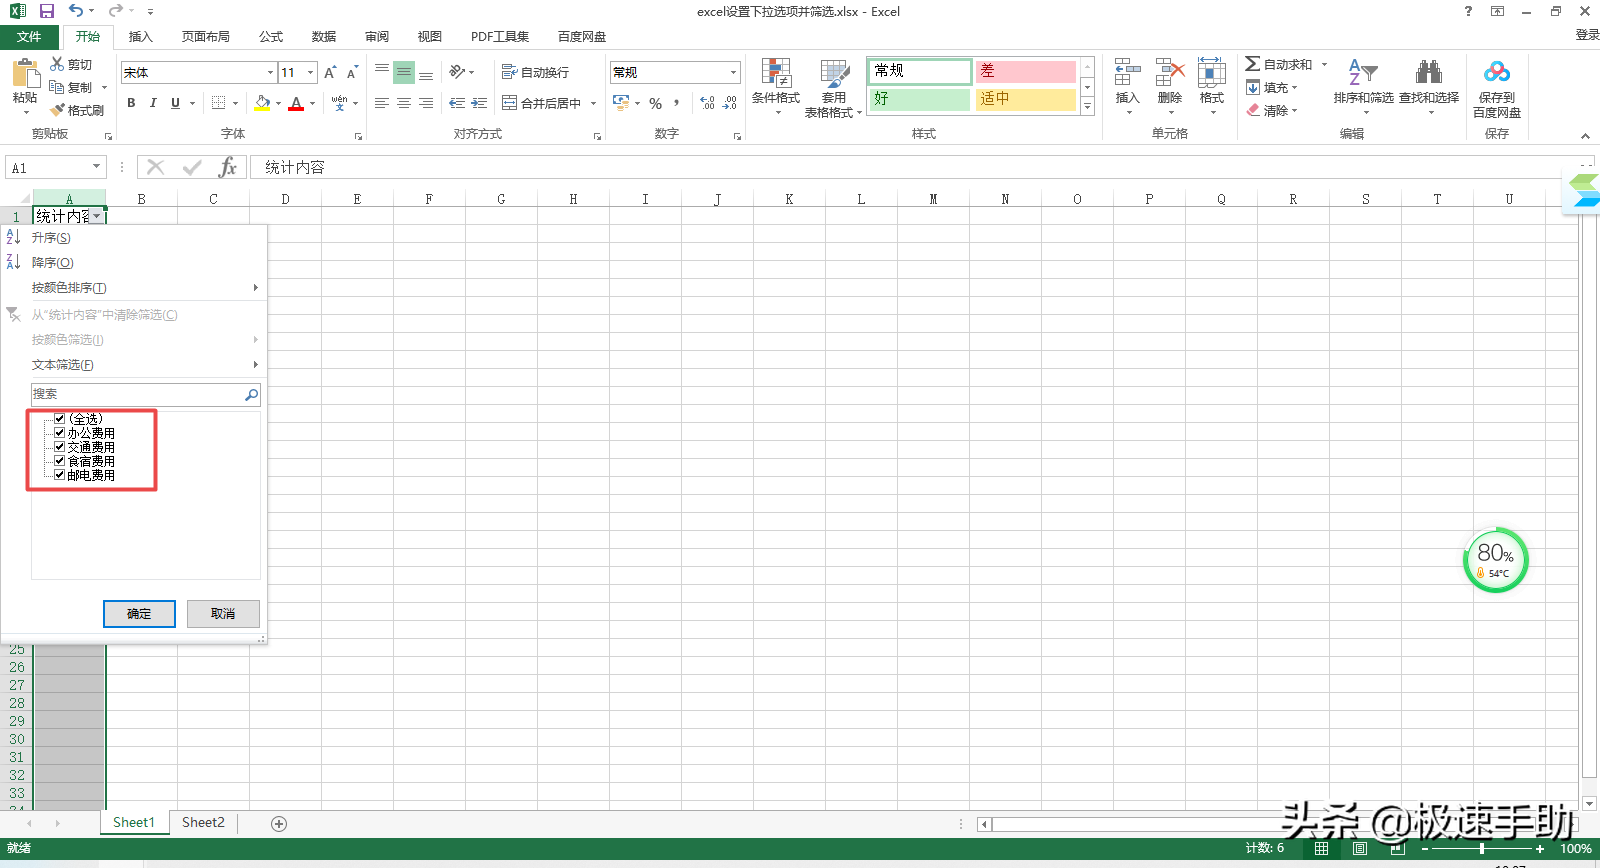The height and width of the screenshot is (868, 1600).
Task: Expand the cell styles gallery more arrow
Action: tap(1087, 106)
